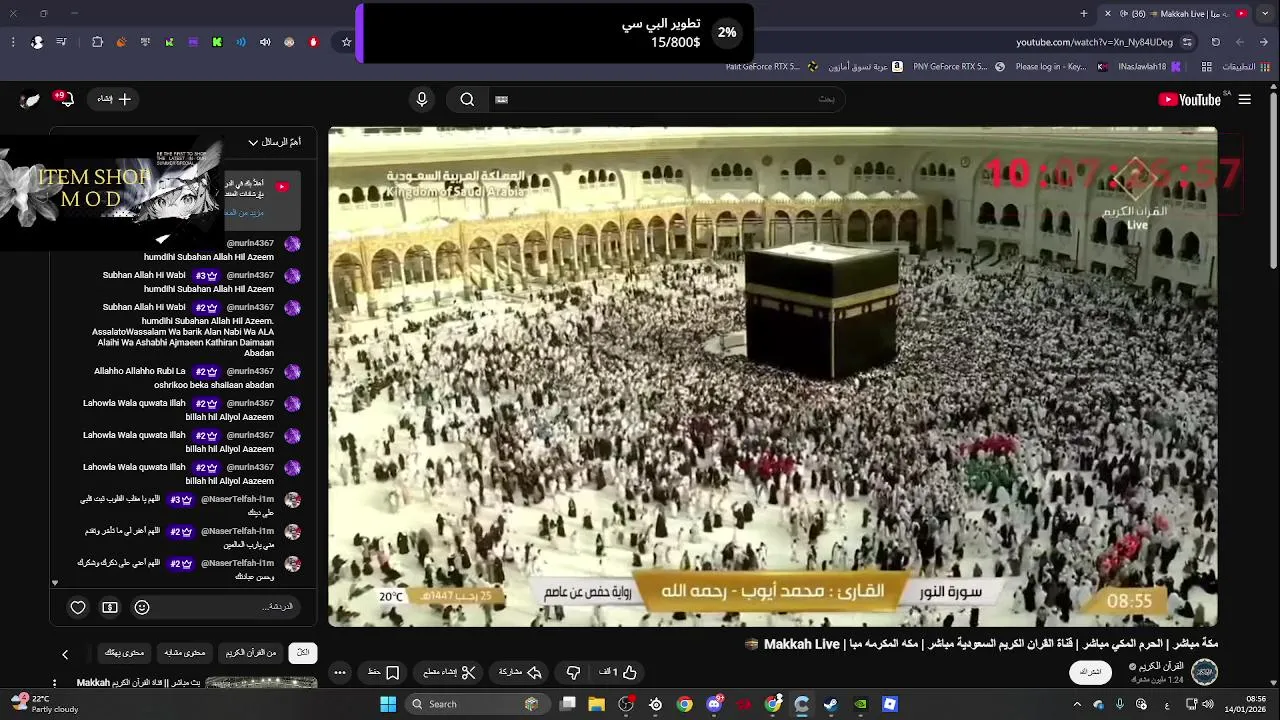1280x720 pixels.
Task: Click the address bar URL
Action: coord(1094,42)
